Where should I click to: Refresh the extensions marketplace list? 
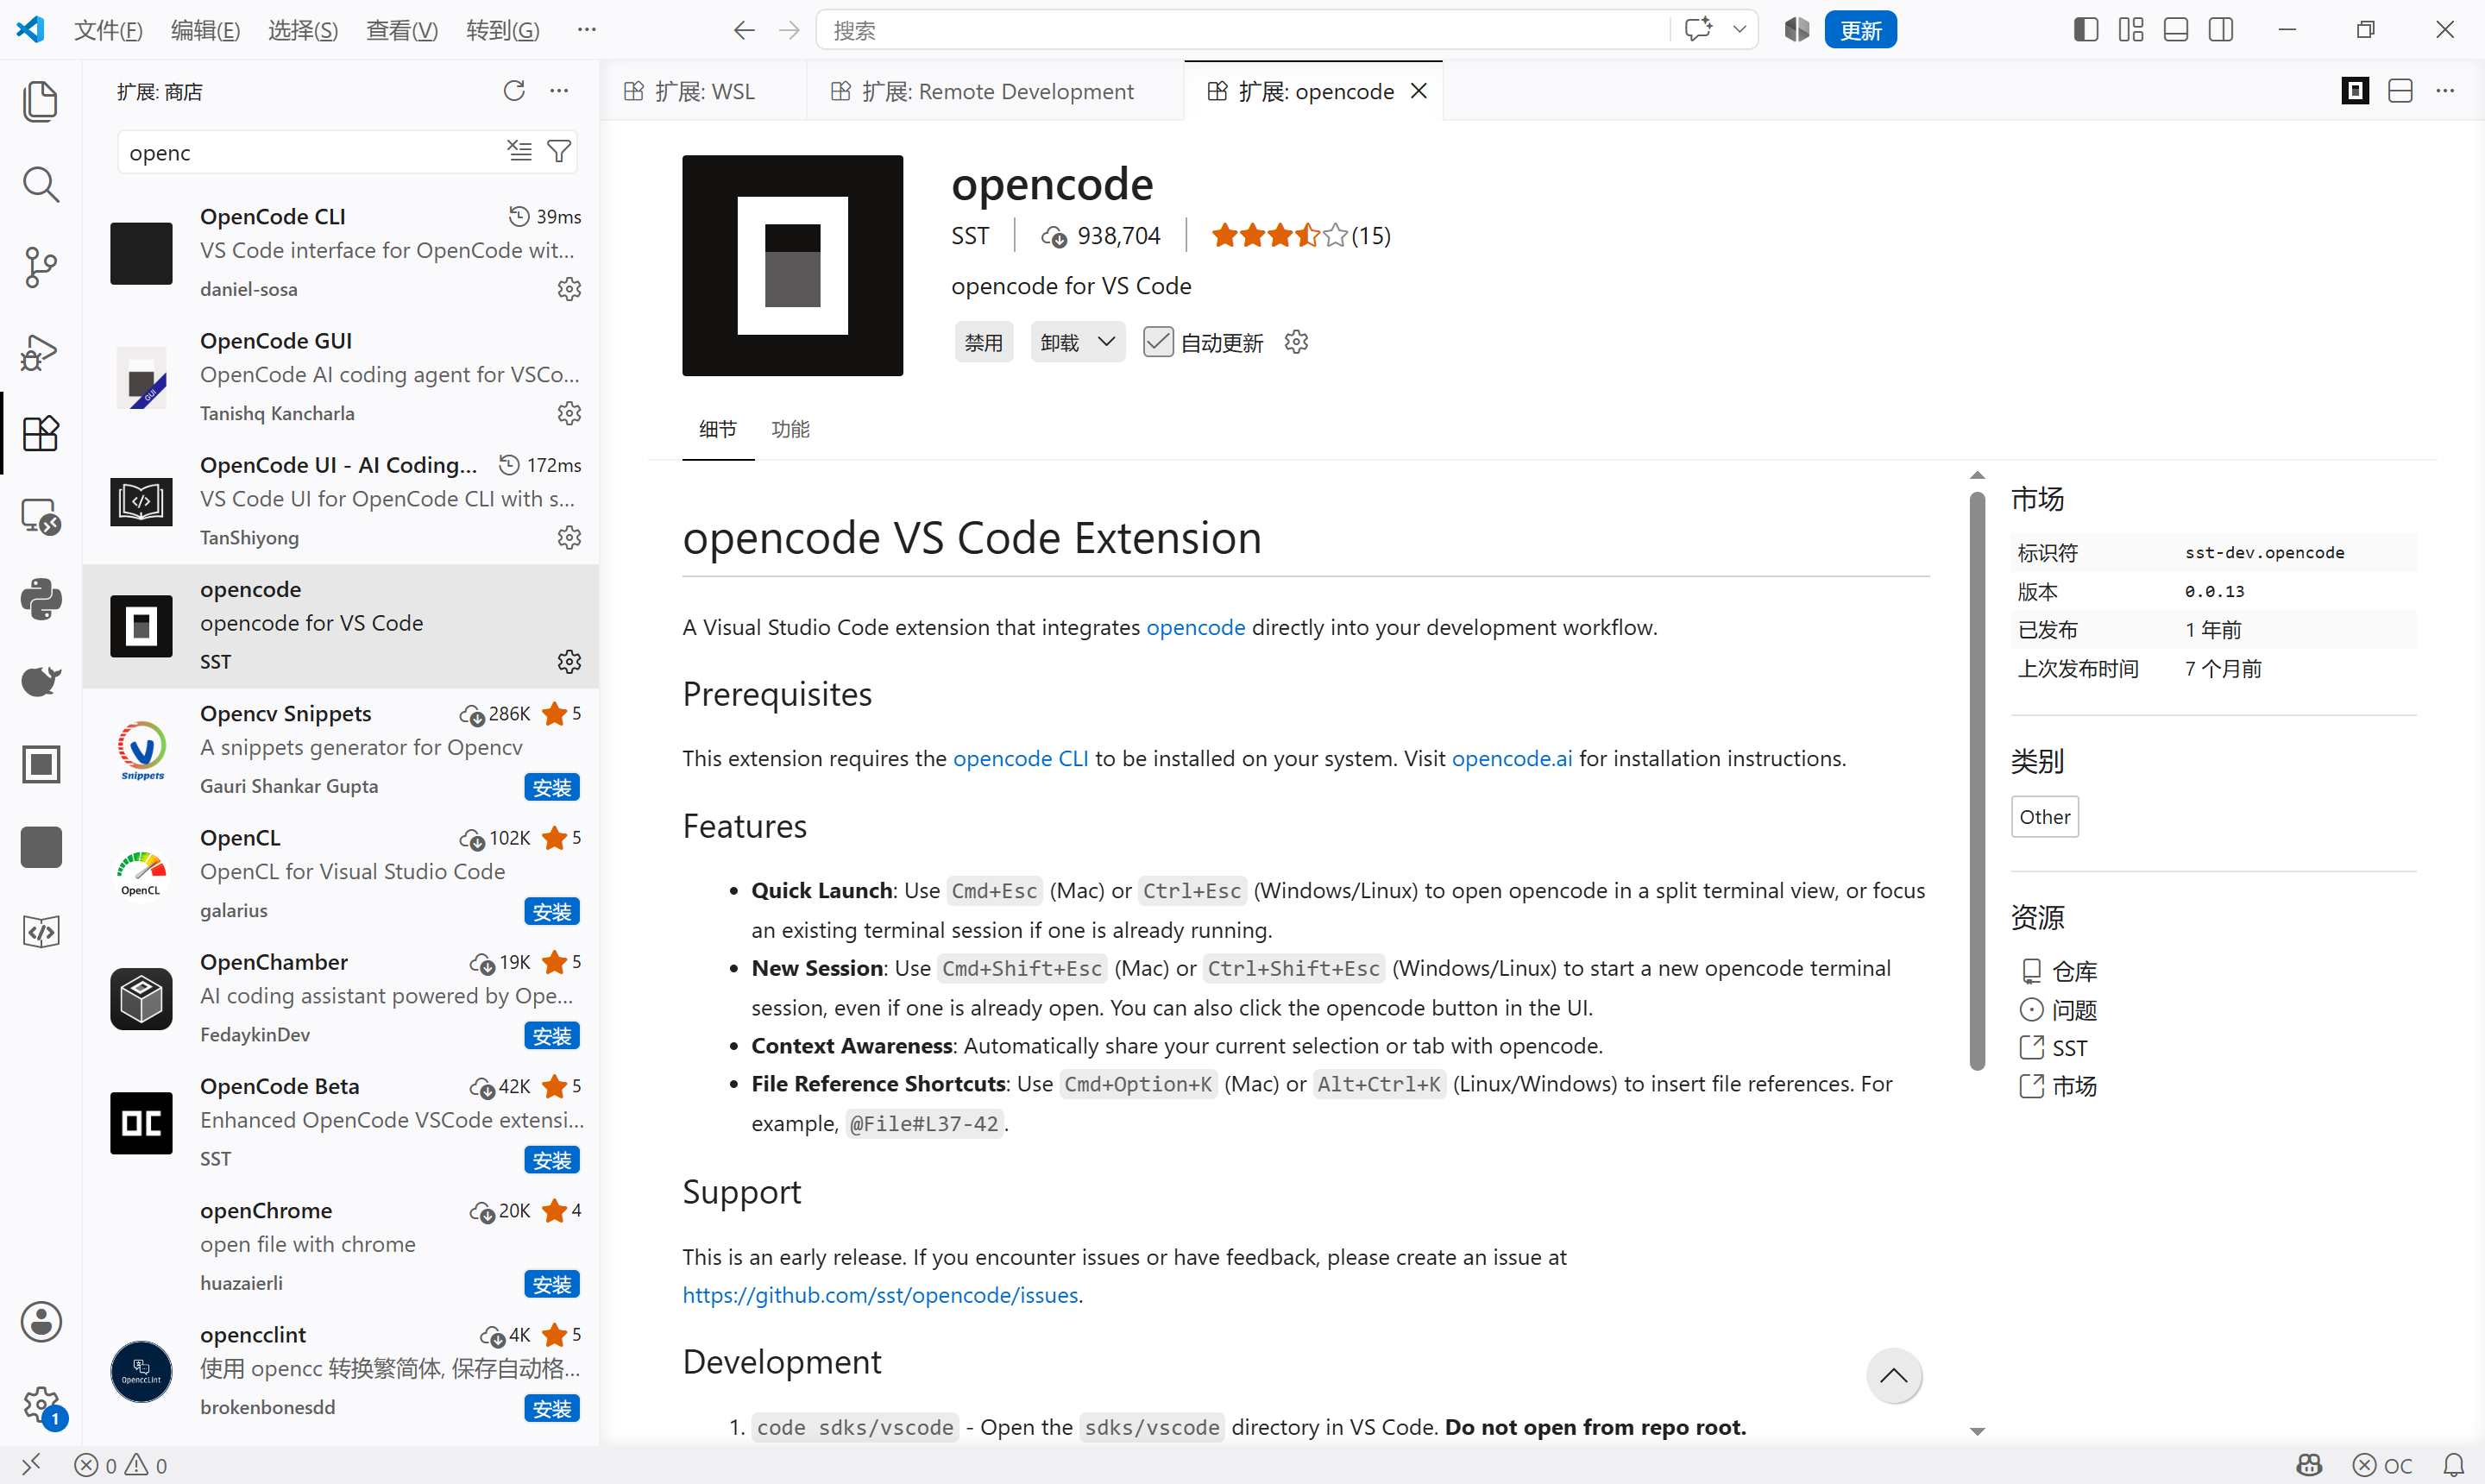[514, 91]
